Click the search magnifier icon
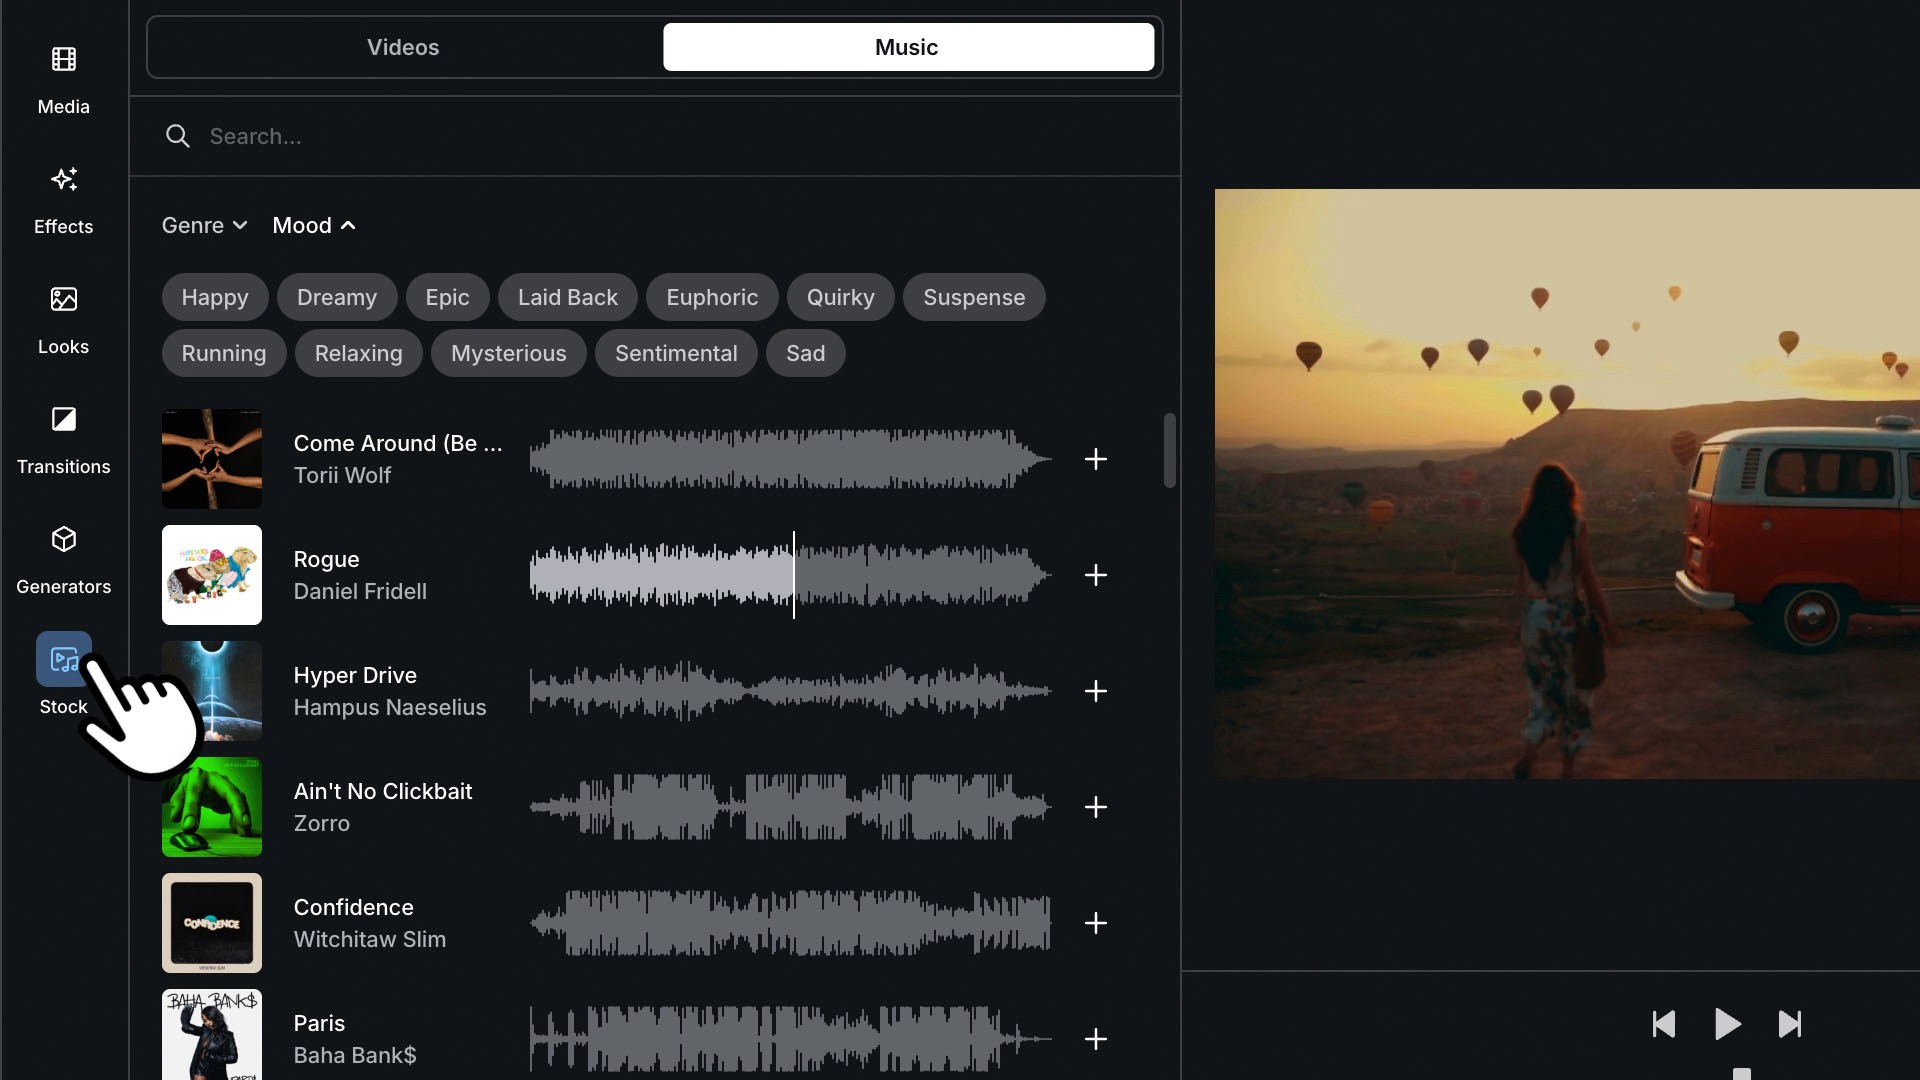This screenshot has height=1080, width=1920. pos(178,136)
